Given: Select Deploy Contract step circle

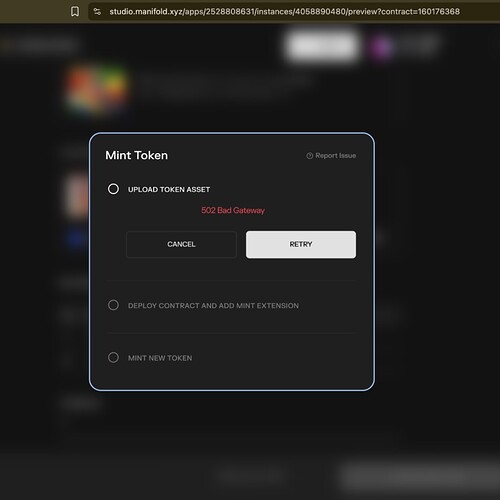Looking at the screenshot, I should click(x=113, y=305).
